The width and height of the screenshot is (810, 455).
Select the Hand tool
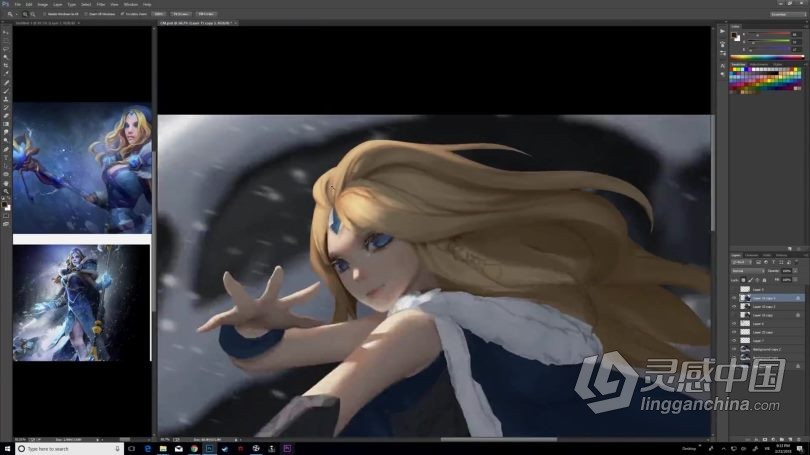6,183
